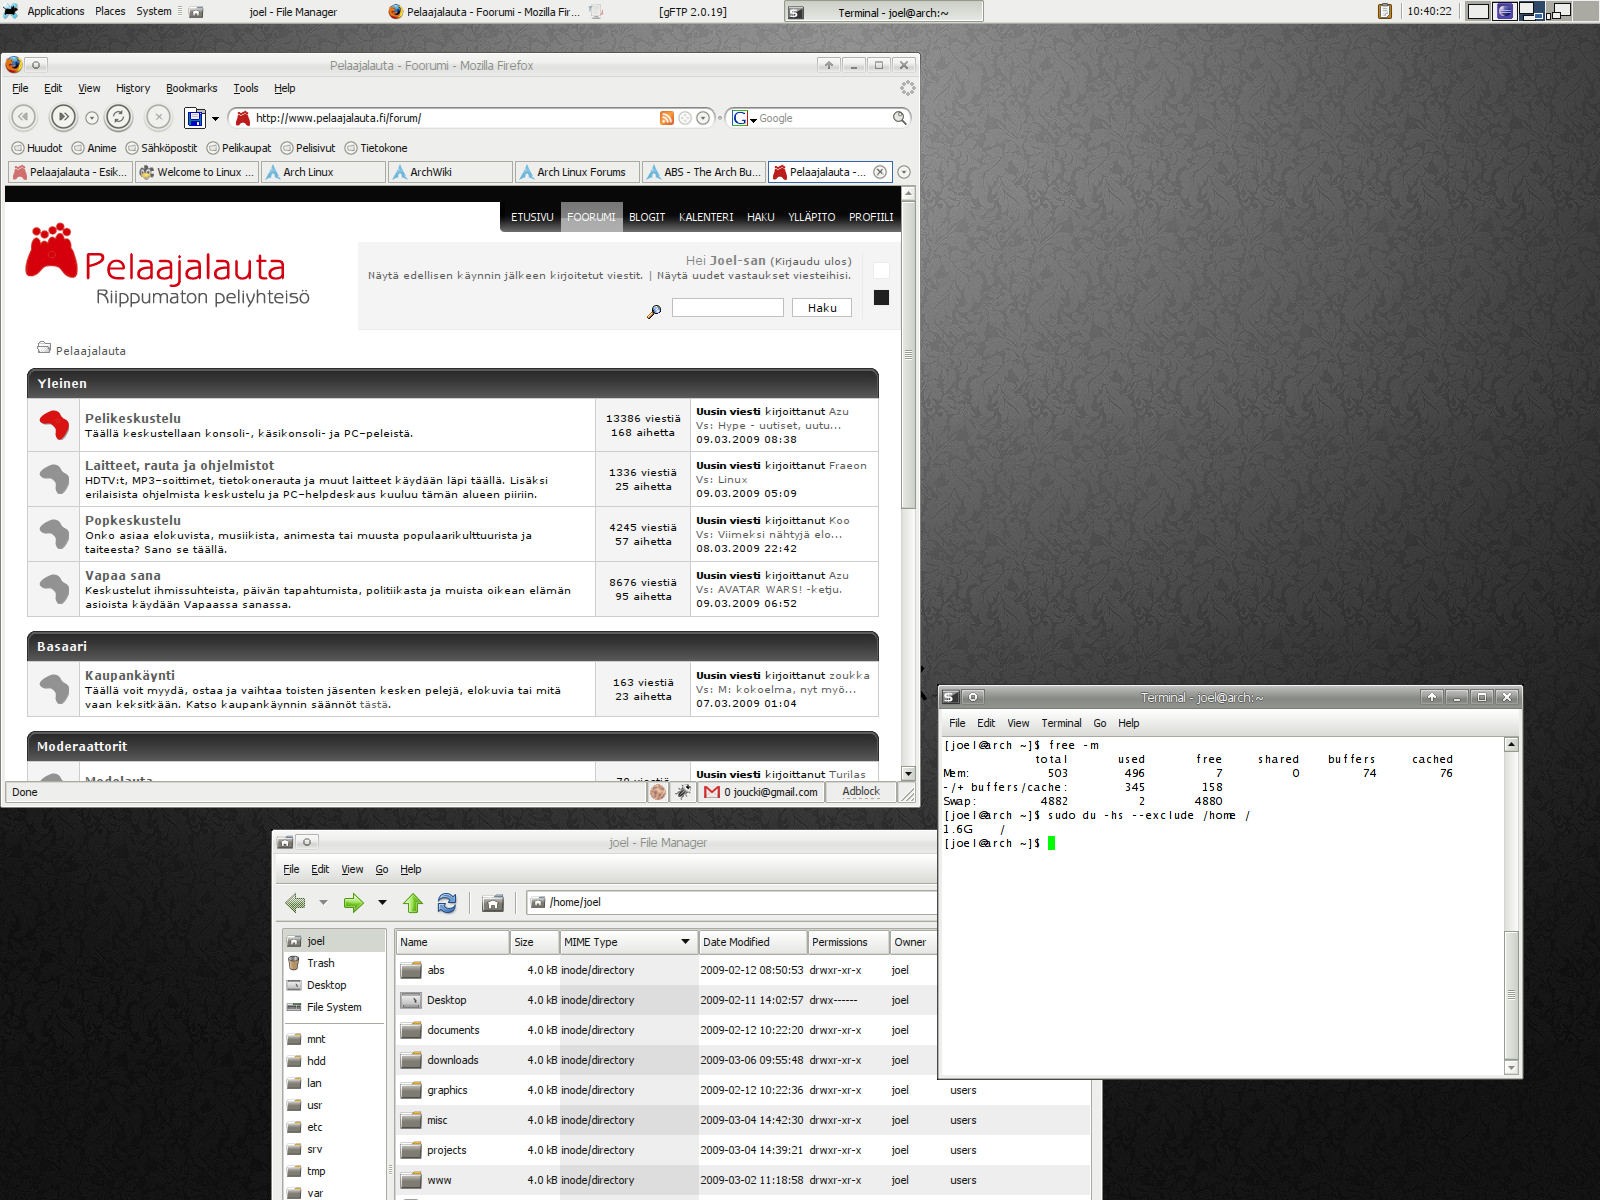Close the active Pelaajalauta tab with its X
Screen dimensions: 1600x1200
tap(880, 172)
